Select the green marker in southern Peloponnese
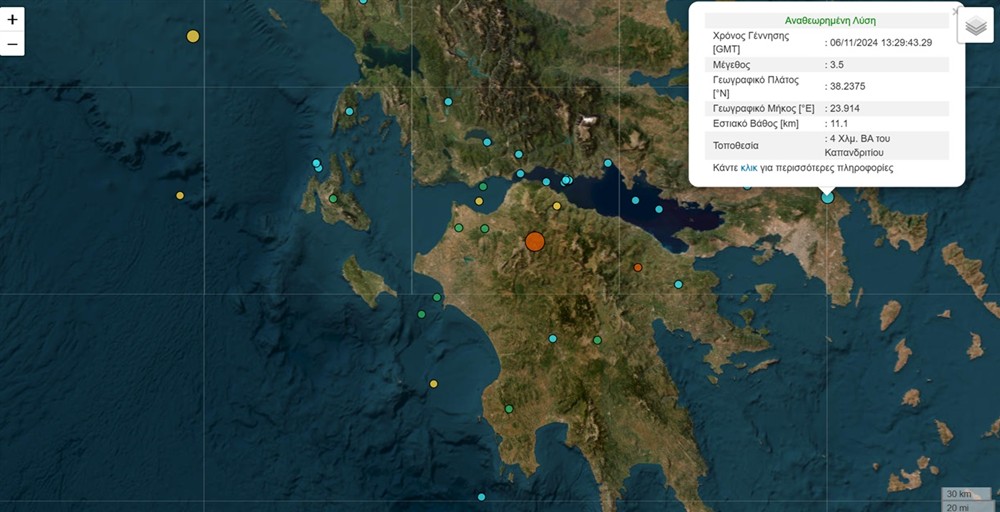The width and height of the screenshot is (1000, 512). (509, 408)
